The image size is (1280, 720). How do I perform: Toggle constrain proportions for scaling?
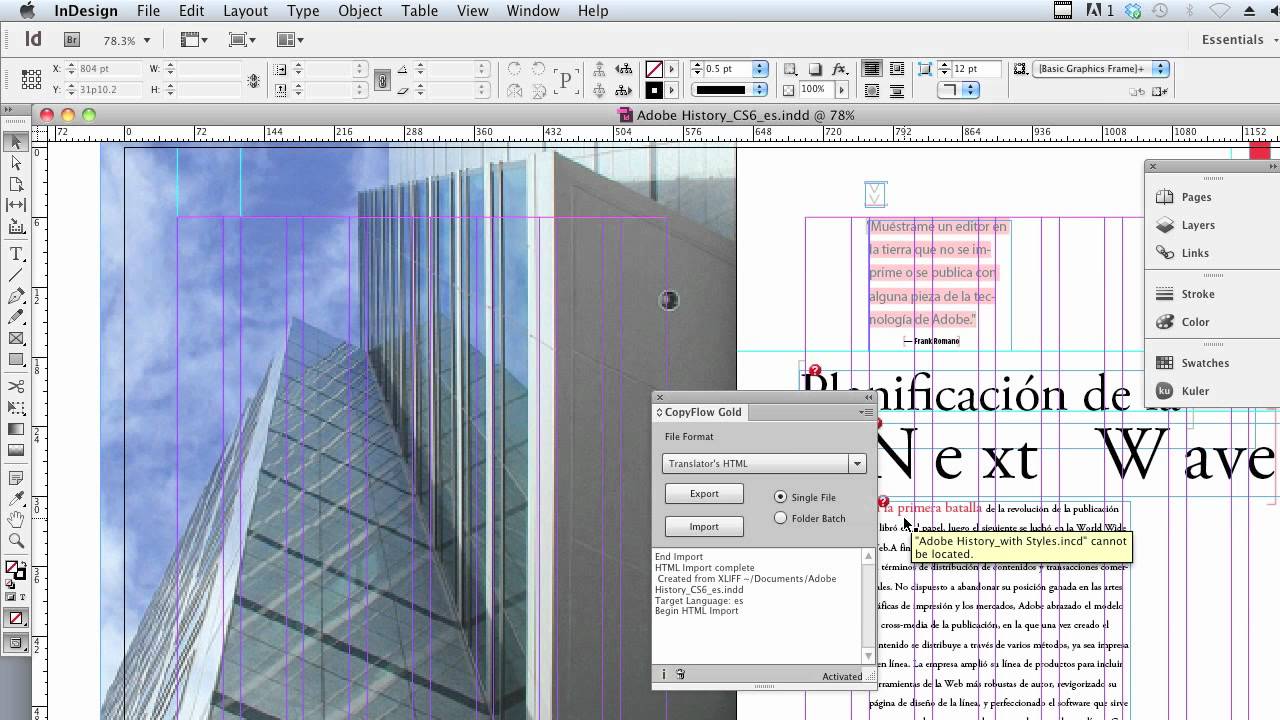coord(382,79)
